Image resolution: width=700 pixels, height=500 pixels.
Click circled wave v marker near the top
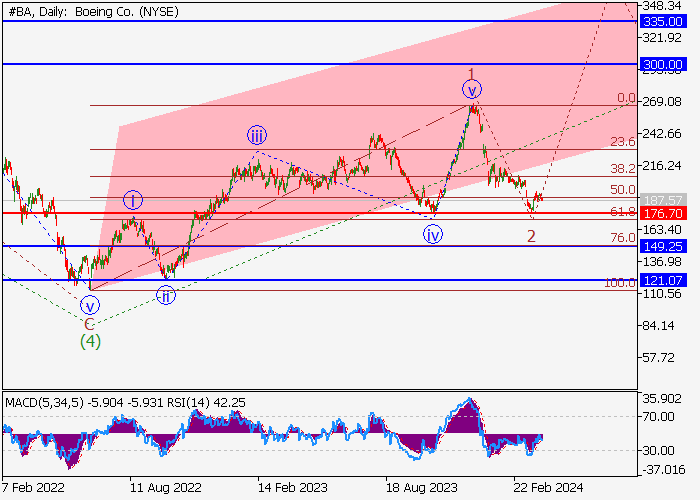click(x=472, y=89)
